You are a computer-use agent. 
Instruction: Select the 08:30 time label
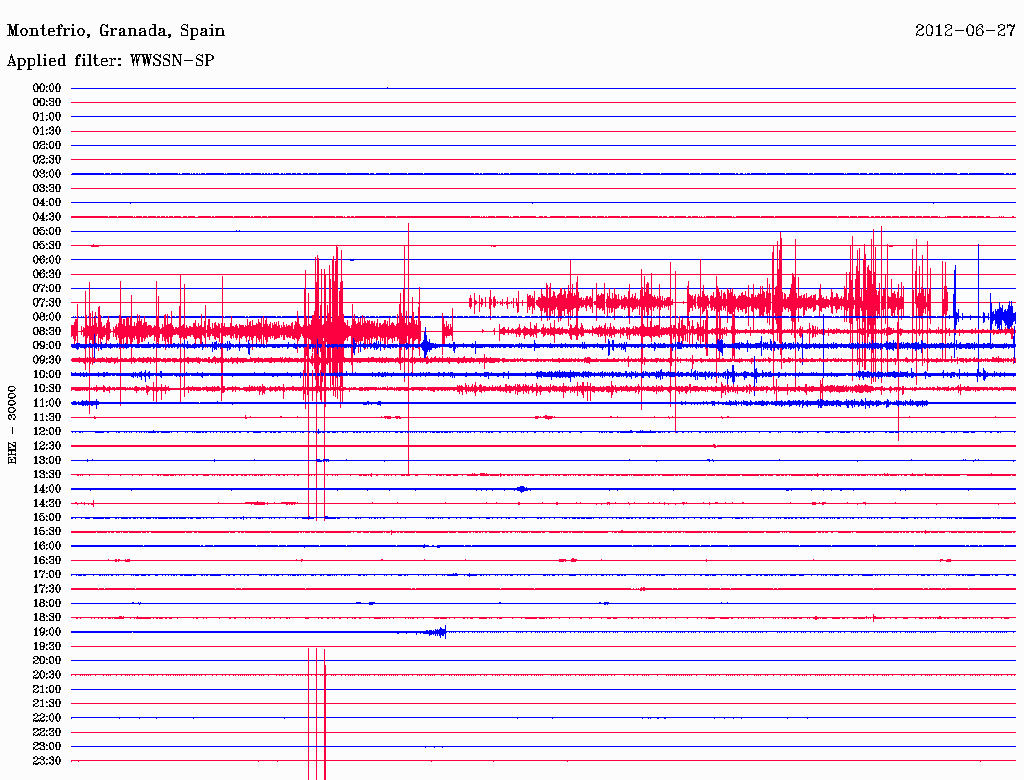[x=47, y=332]
